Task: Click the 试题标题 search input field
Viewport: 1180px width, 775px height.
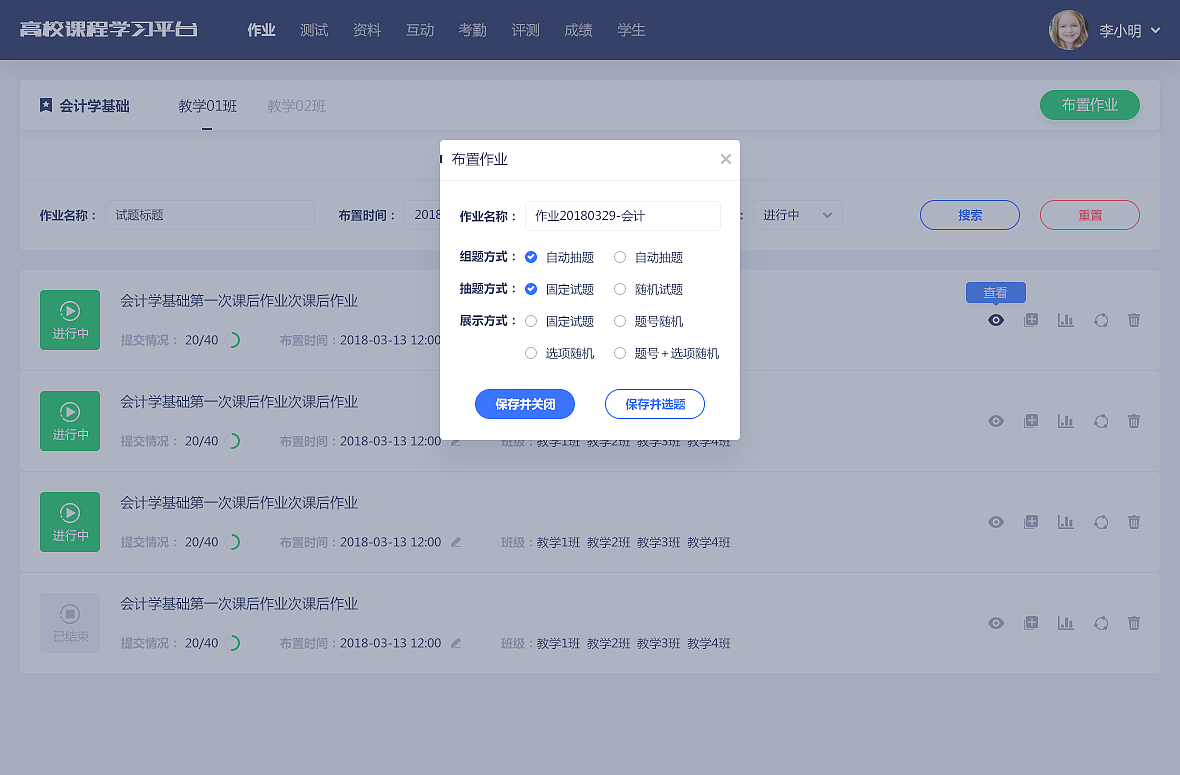Action: [x=210, y=215]
